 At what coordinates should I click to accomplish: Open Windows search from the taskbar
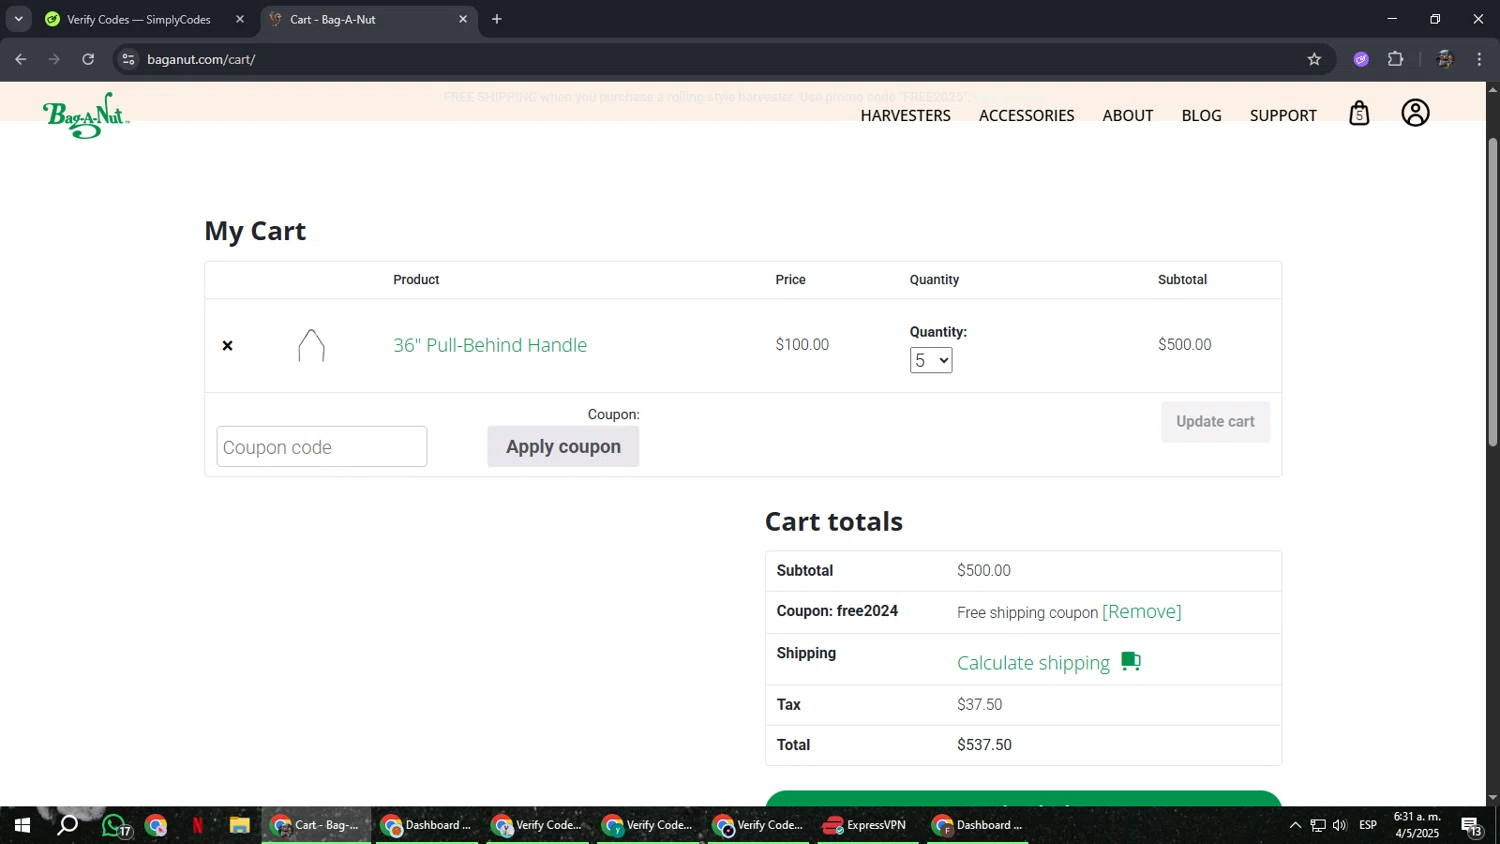[x=67, y=826]
